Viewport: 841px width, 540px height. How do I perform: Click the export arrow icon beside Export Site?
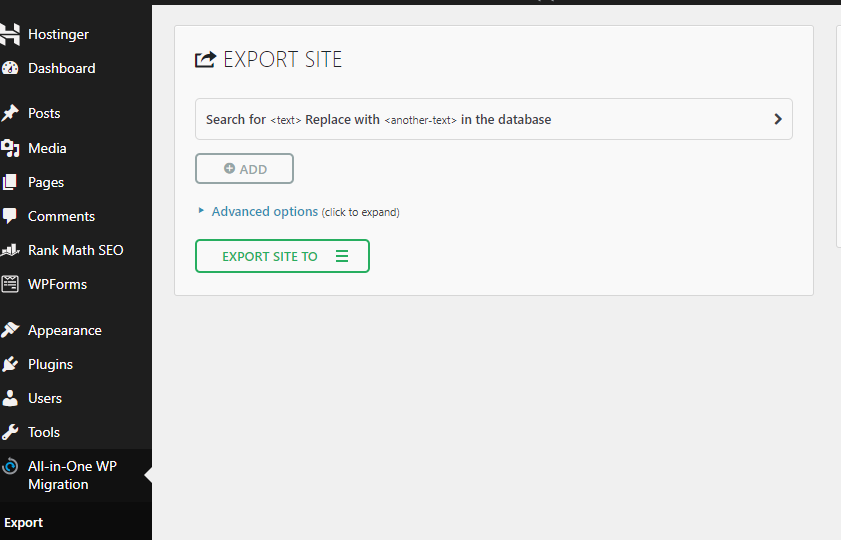(x=205, y=59)
